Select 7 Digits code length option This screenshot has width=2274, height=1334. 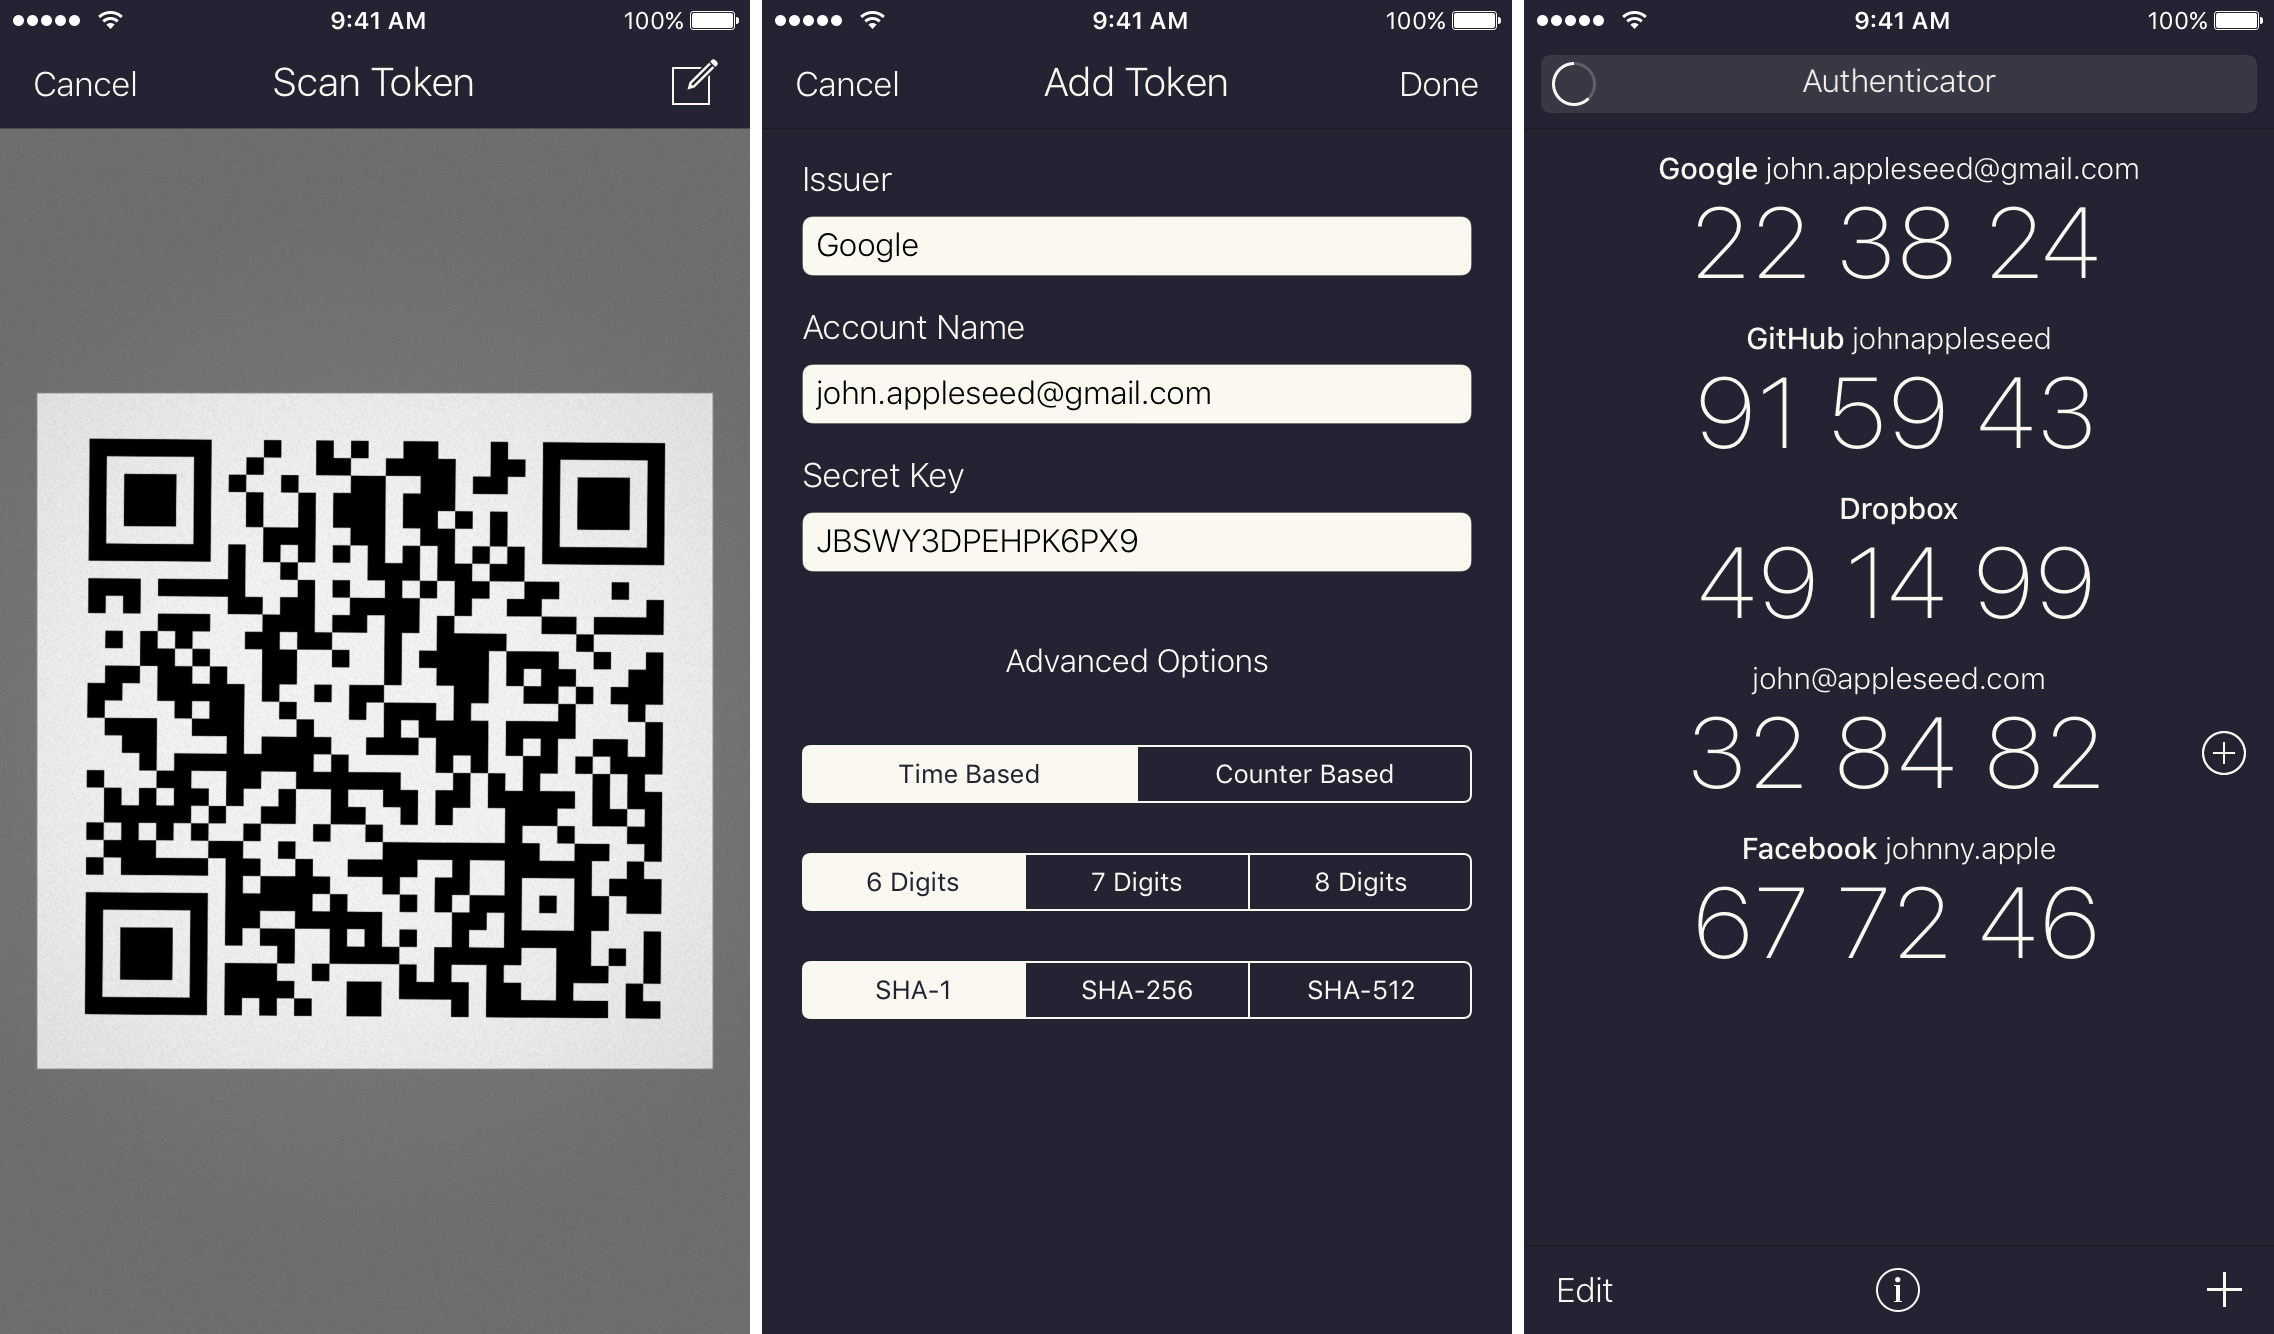coord(1135,880)
